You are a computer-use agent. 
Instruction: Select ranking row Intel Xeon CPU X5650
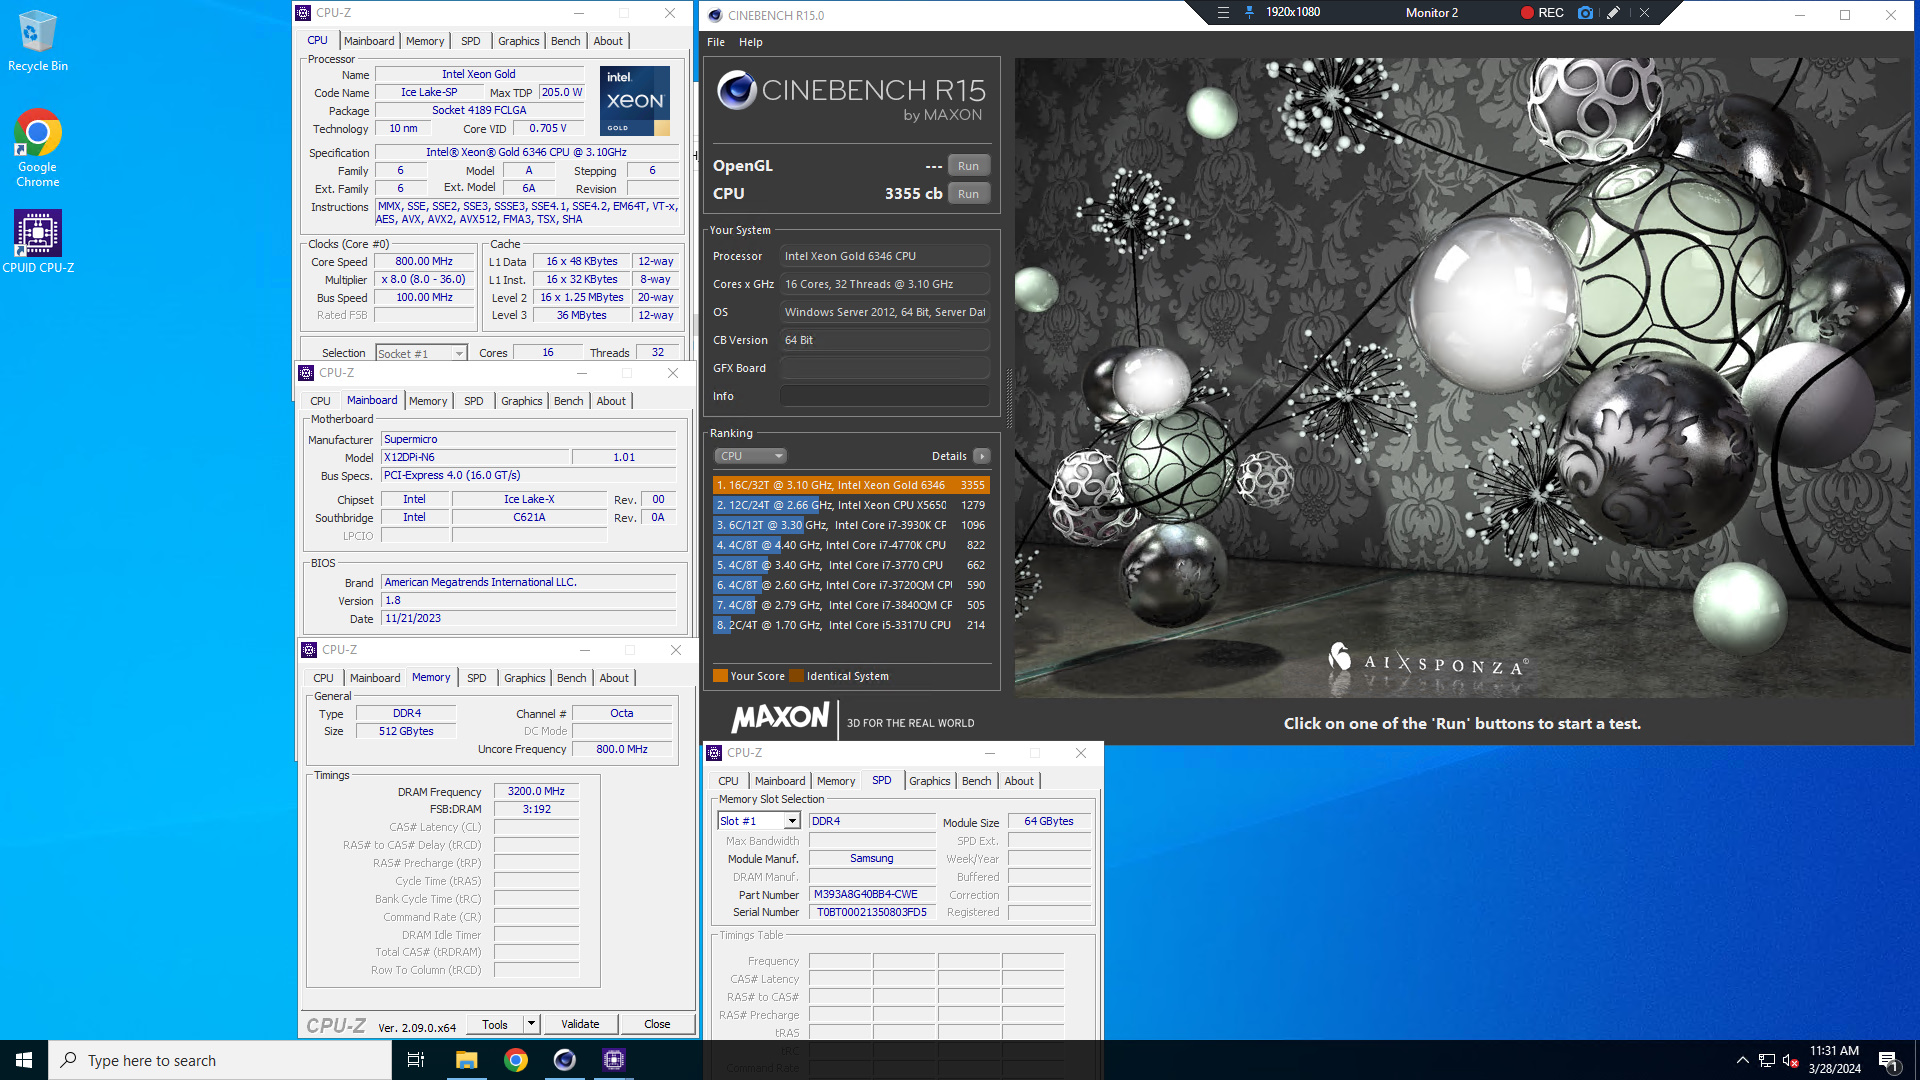pyautogui.click(x=851, y=505)
